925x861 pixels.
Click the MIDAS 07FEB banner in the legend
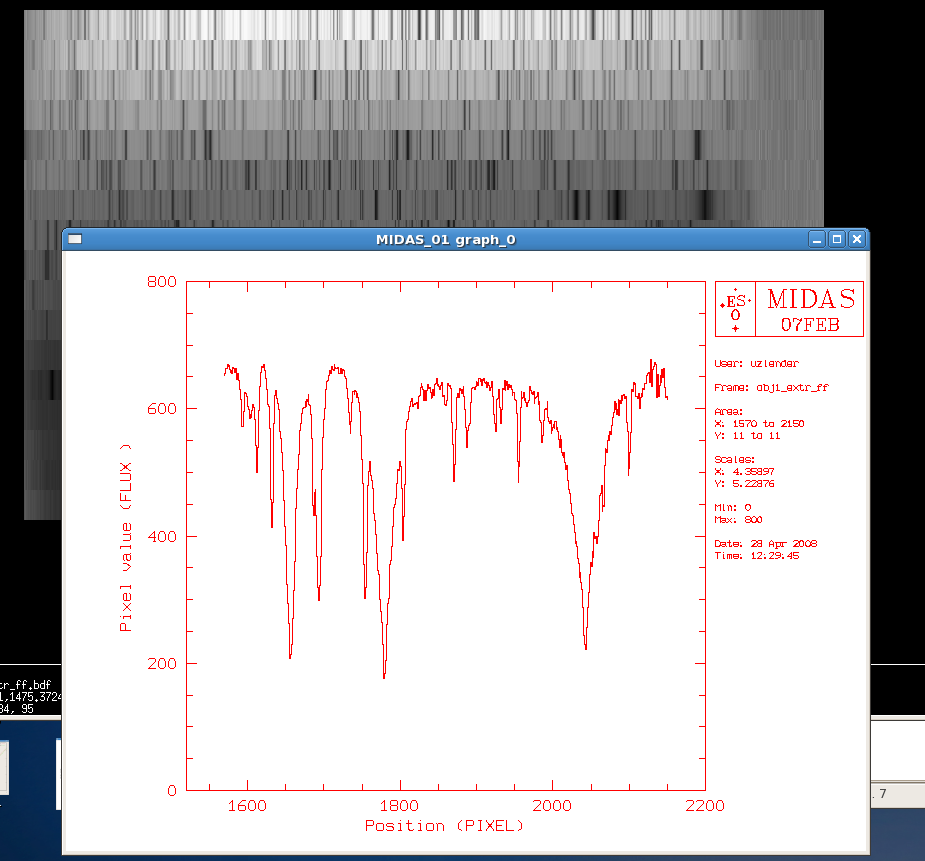pyautogui.click(x=812, y=308)
